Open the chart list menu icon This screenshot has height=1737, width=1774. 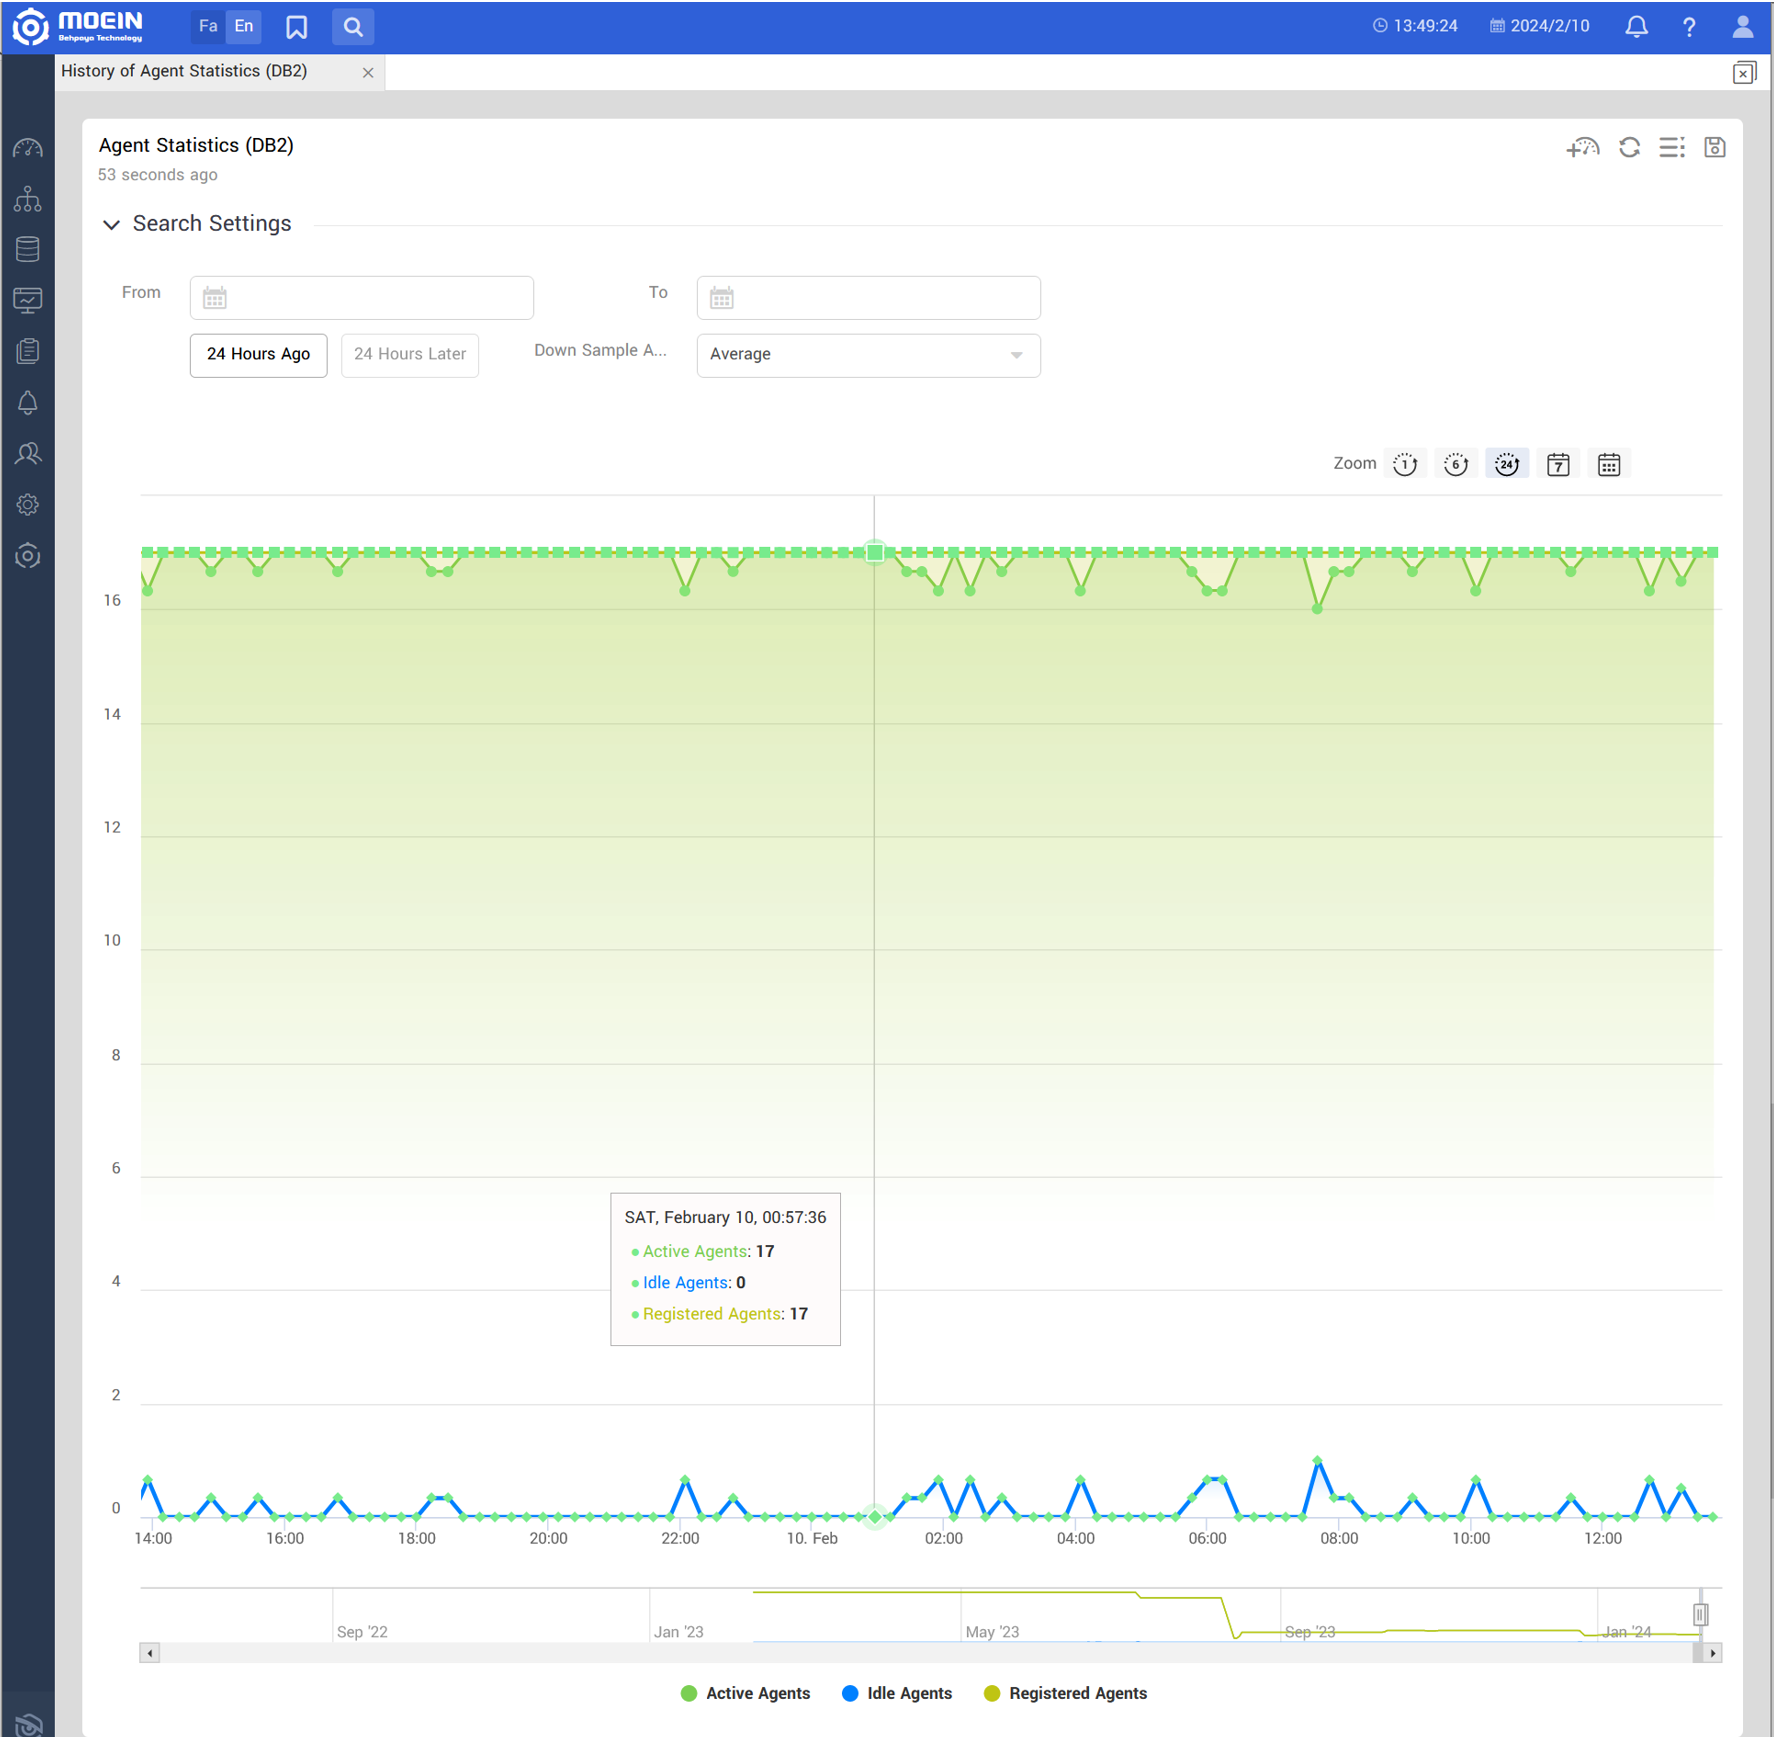[x=1672, y=148]
